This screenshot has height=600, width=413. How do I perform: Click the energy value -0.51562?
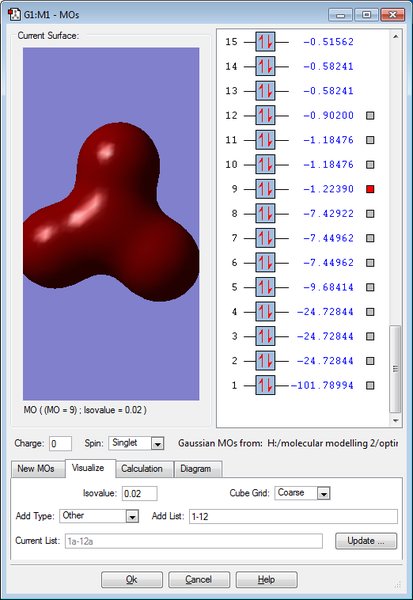tap(328, 42)
